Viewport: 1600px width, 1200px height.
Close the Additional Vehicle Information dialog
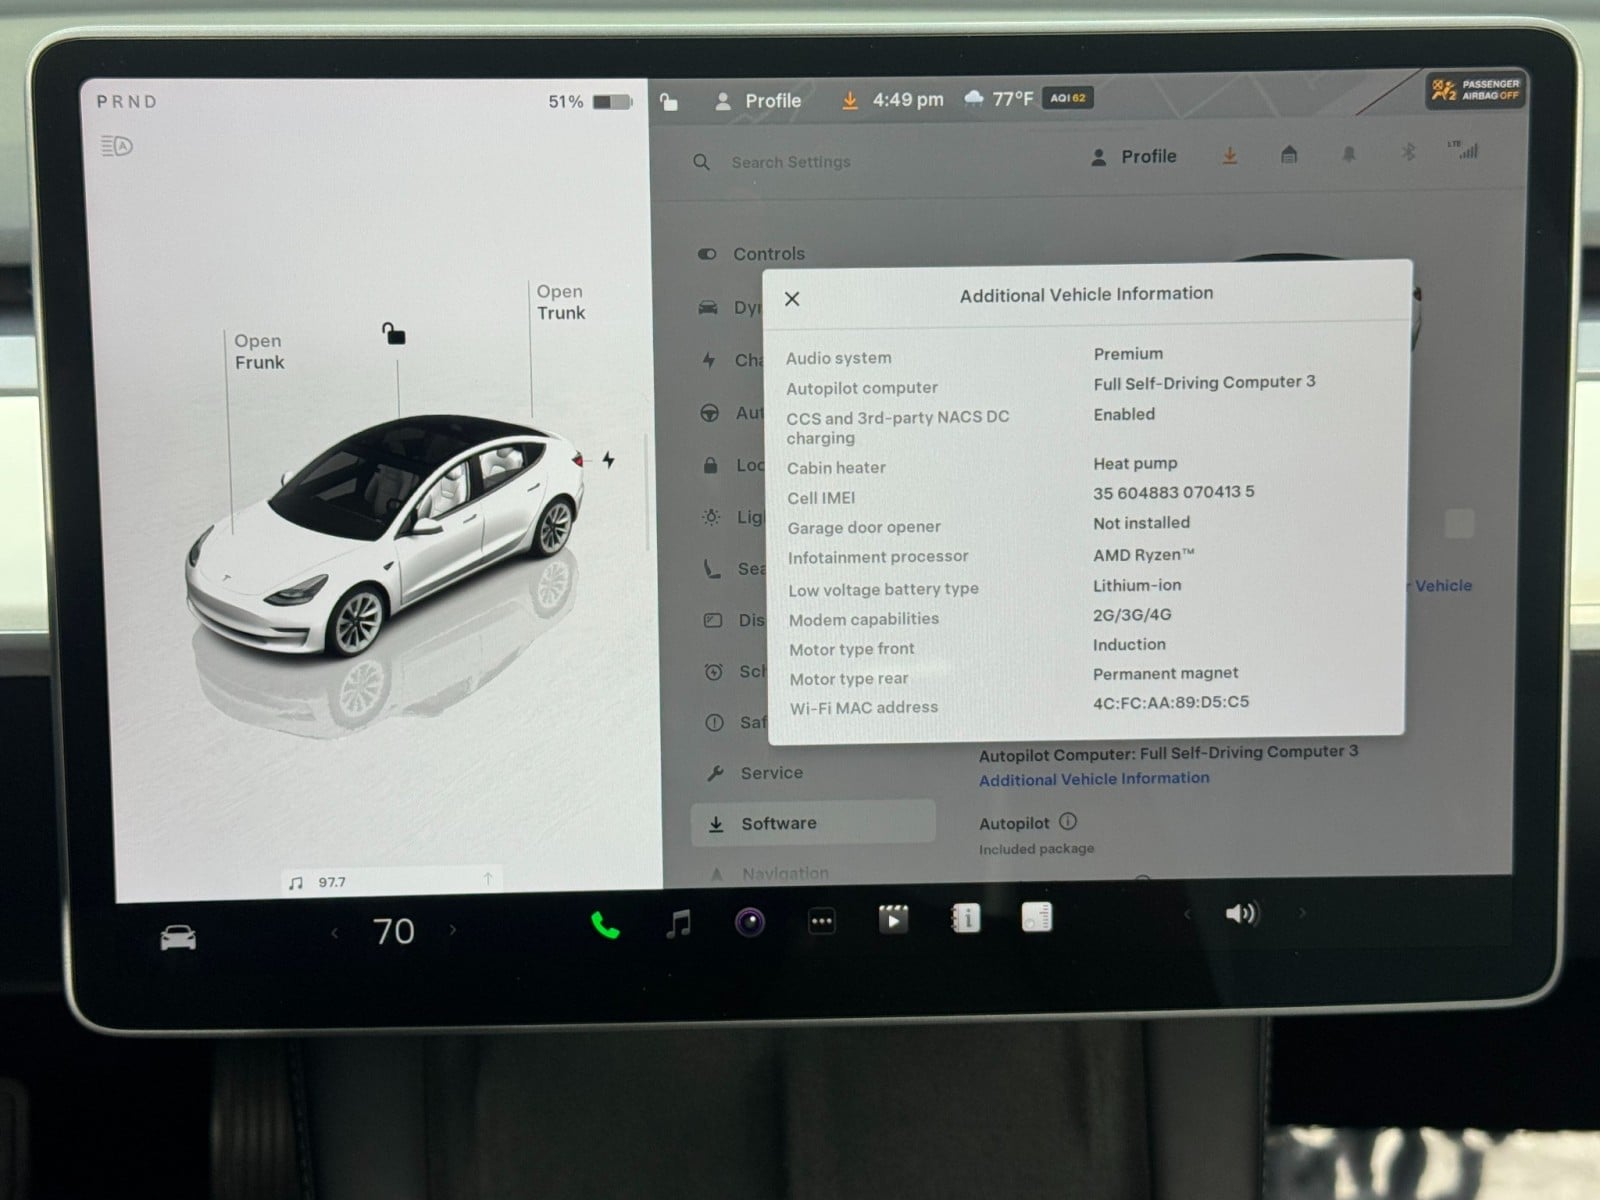click(x=792, y=299)
